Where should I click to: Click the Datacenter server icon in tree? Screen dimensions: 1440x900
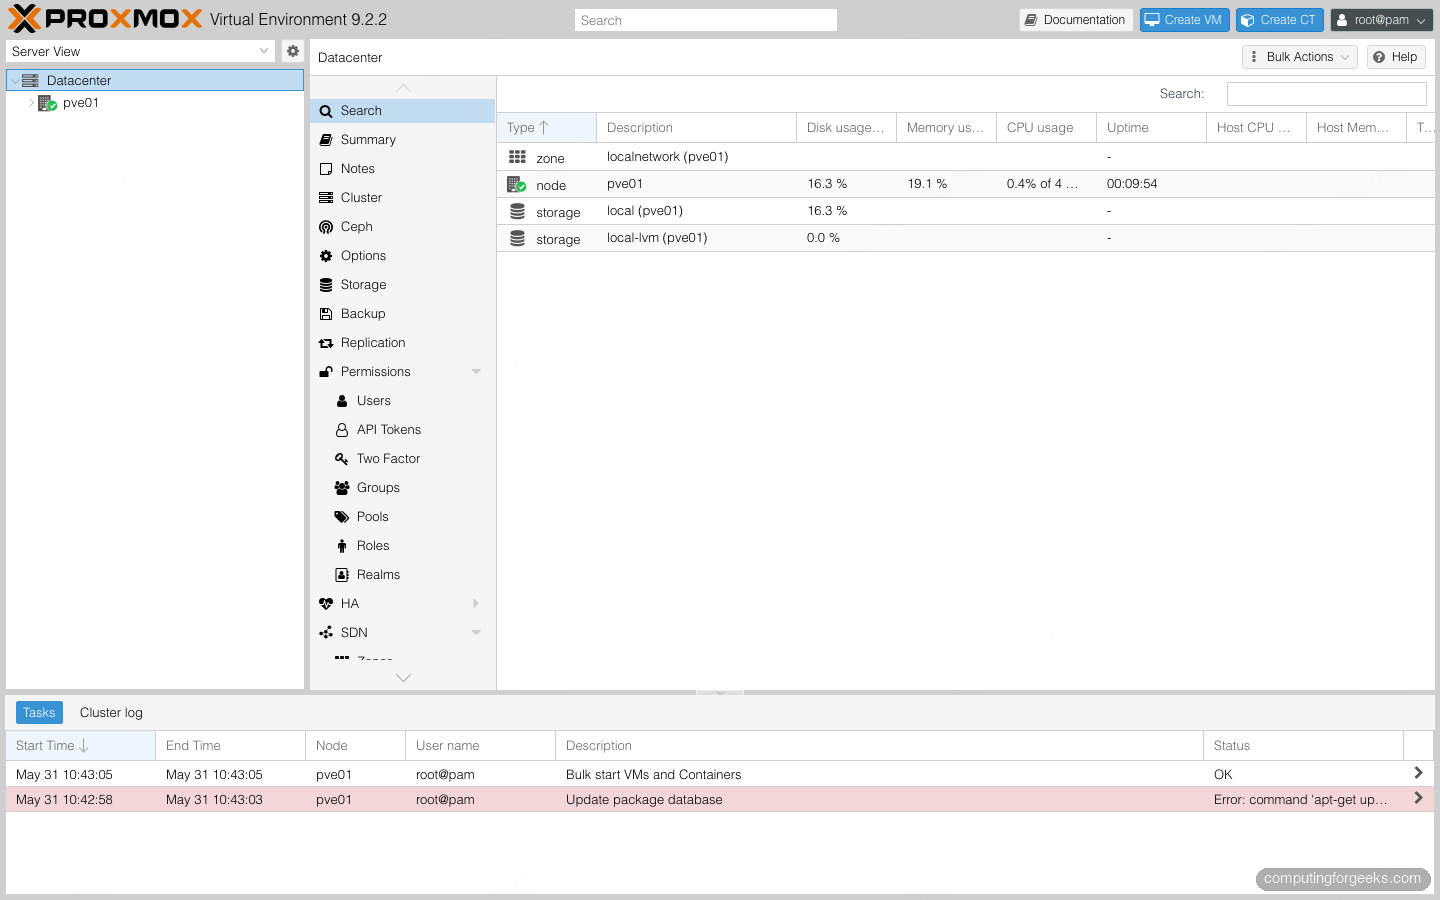[30, 80]
